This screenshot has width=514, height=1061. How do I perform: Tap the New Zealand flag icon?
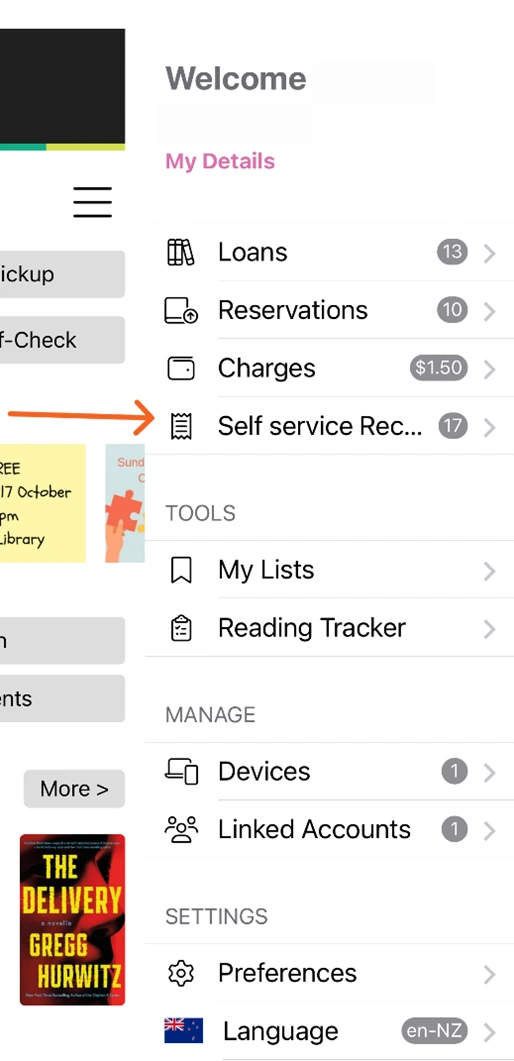(183, 1031)
